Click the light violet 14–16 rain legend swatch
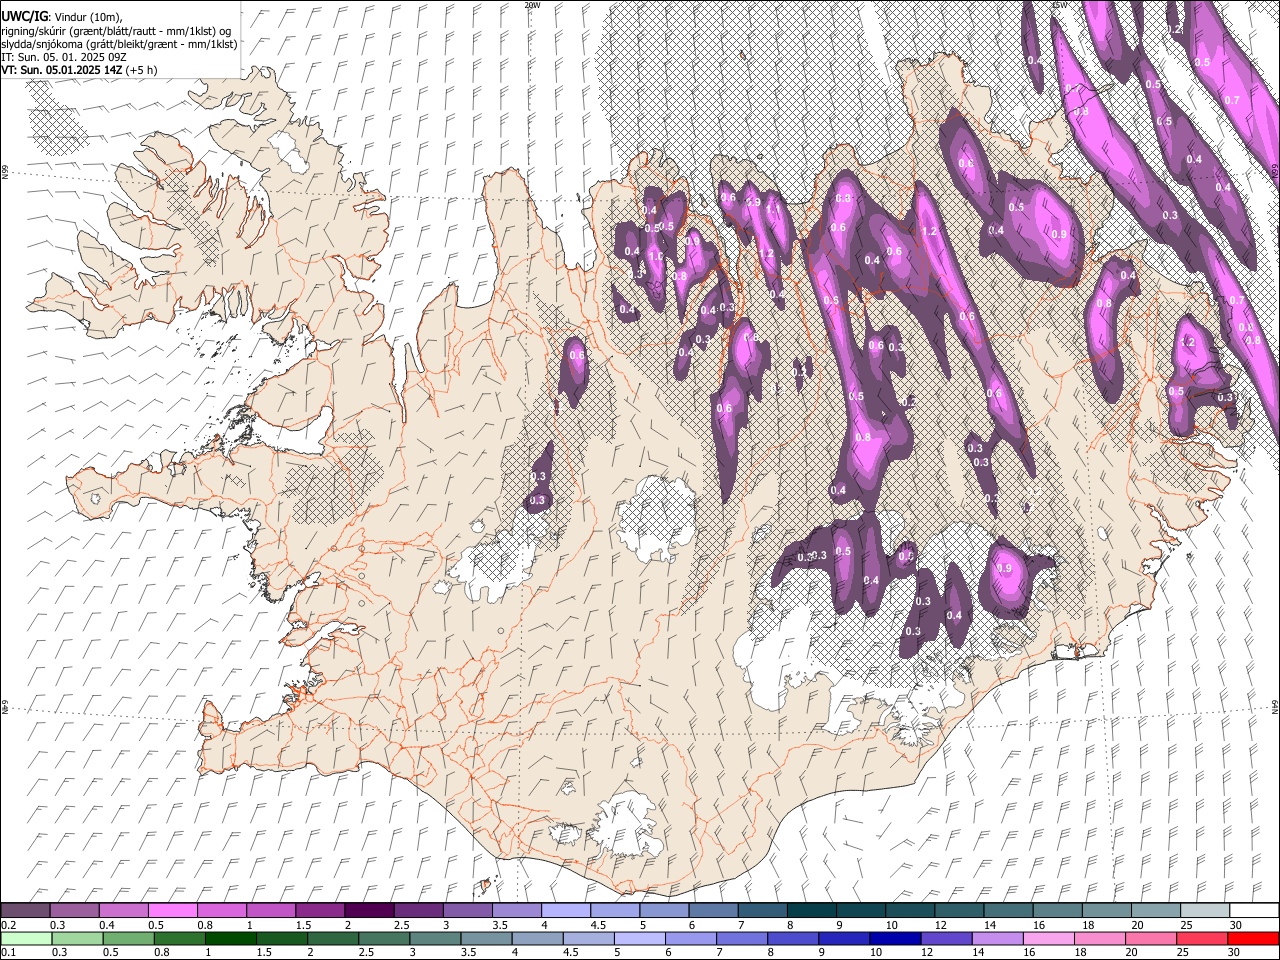 tap(998, 938)
